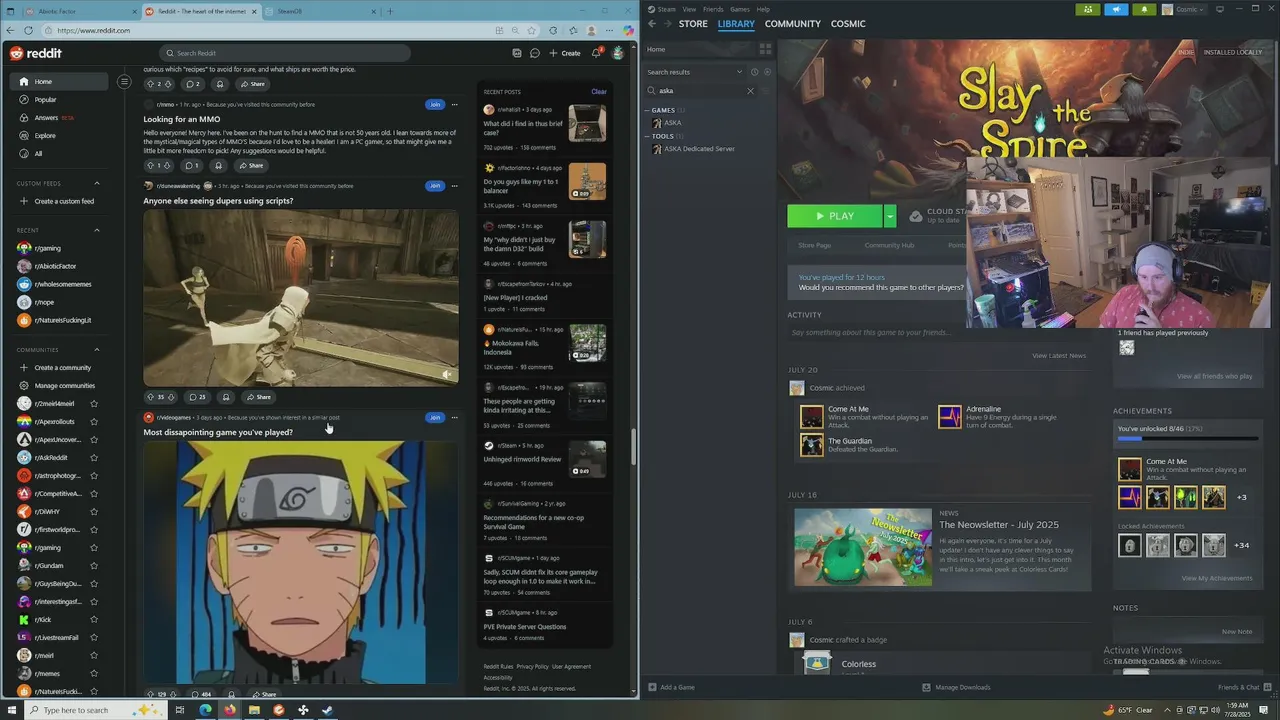Collapse TOOLS category in Steam library
The image size is (1280, 720).
(x=648, y=136)
